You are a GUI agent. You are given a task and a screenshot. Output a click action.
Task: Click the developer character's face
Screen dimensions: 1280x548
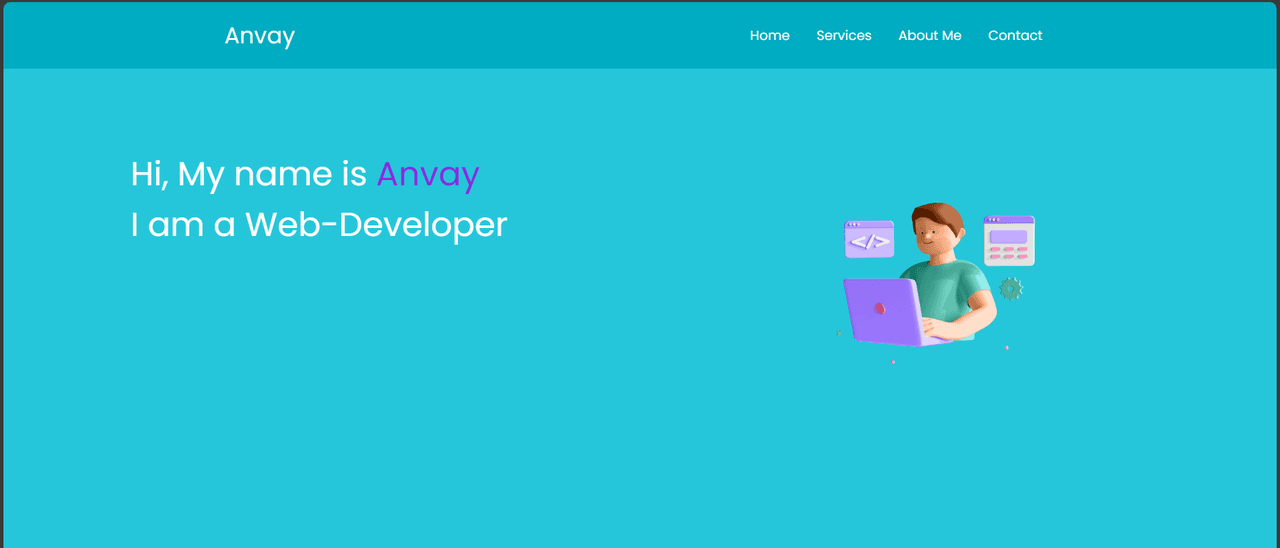[930, 237]
